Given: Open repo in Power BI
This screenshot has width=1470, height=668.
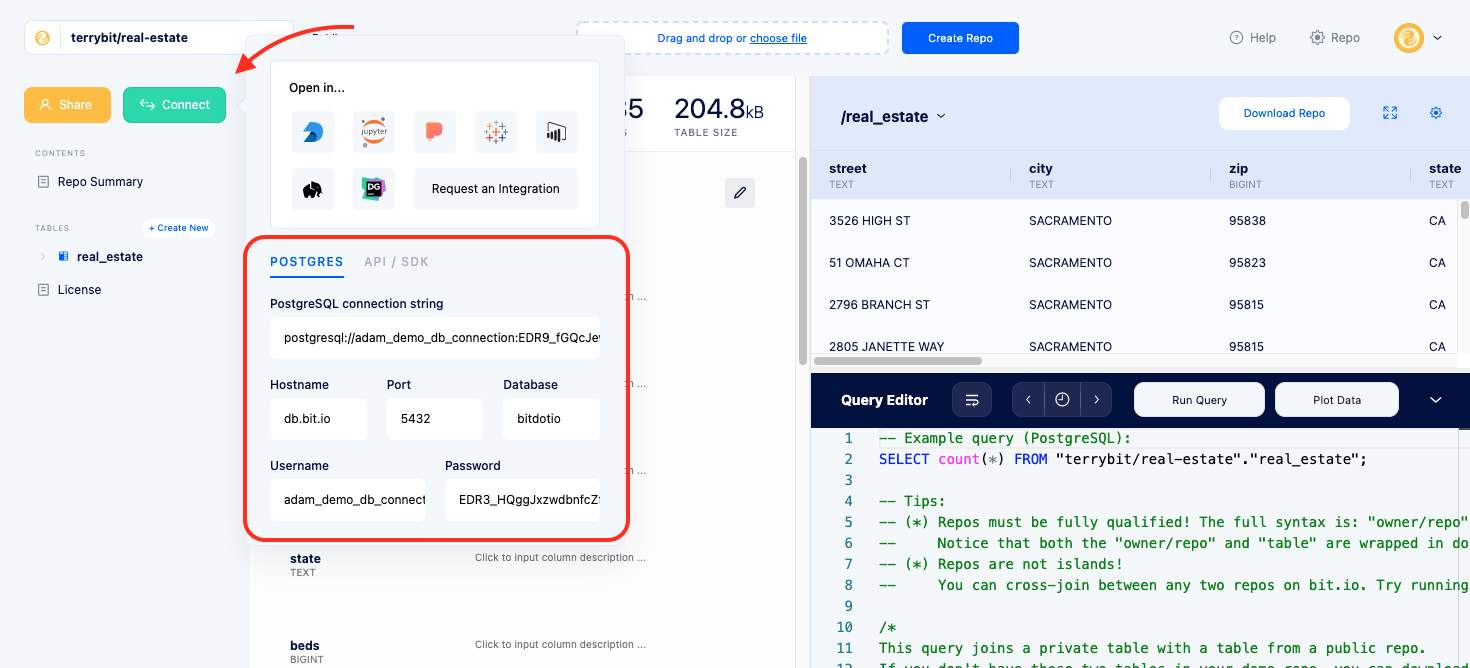Looking at the screenshot, I should pyautogui.click(x=557, y=132).
